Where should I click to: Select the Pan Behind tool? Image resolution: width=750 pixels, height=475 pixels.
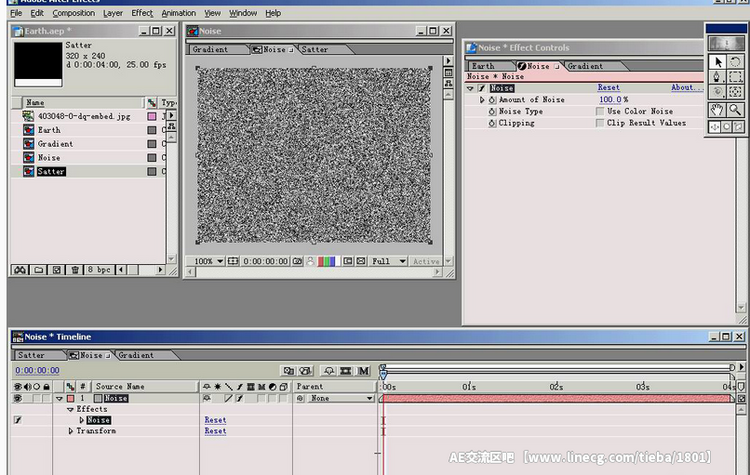[x=735, y=92]
